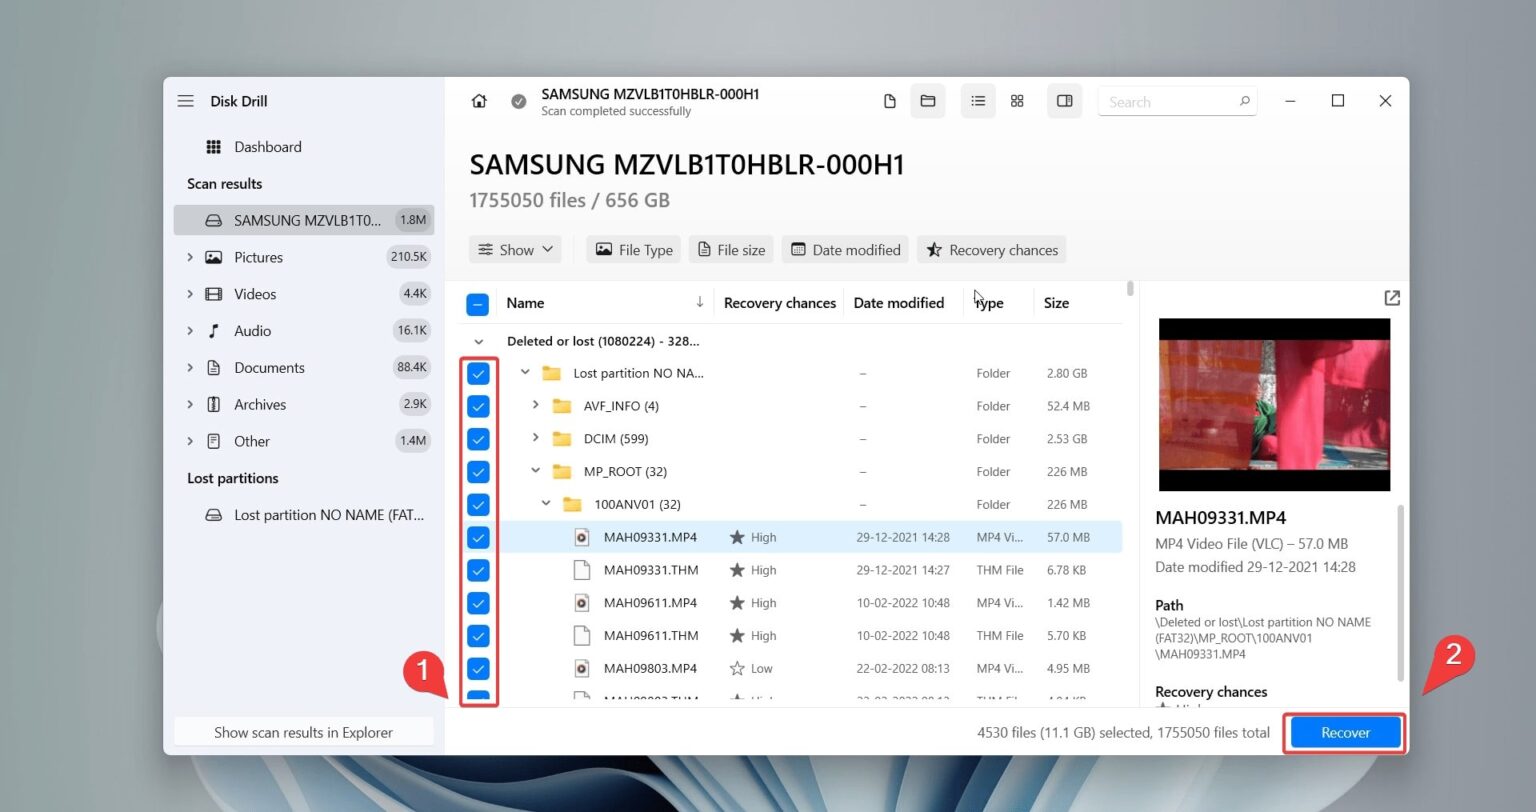Open the Dashboard from the sidebar

click(x=266, y=146)
